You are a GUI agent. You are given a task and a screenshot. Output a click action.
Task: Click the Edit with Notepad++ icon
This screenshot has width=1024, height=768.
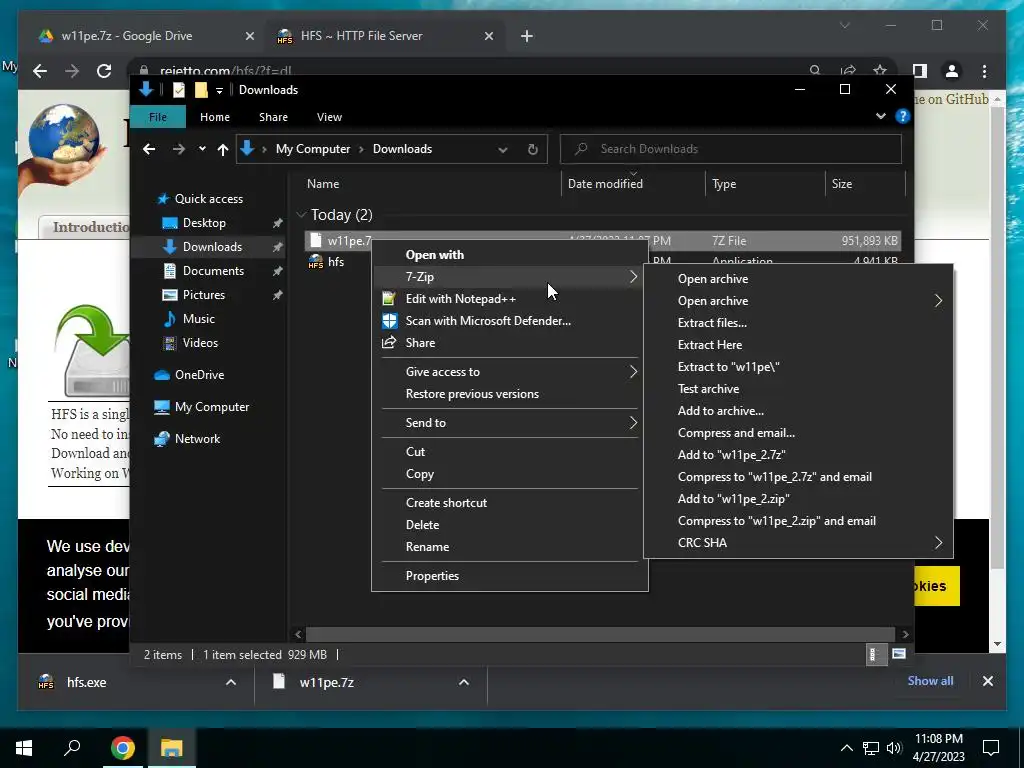click(x=389, y=298)
